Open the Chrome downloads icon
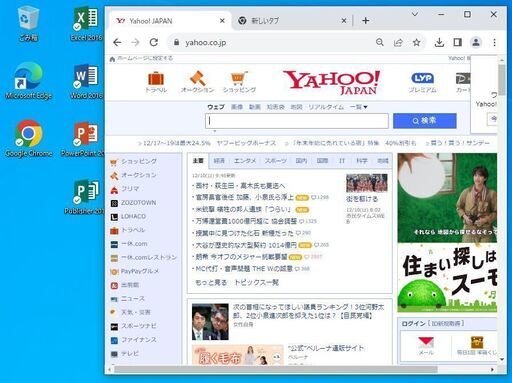This screenshot has width=512, height=383. pos(439,42)
